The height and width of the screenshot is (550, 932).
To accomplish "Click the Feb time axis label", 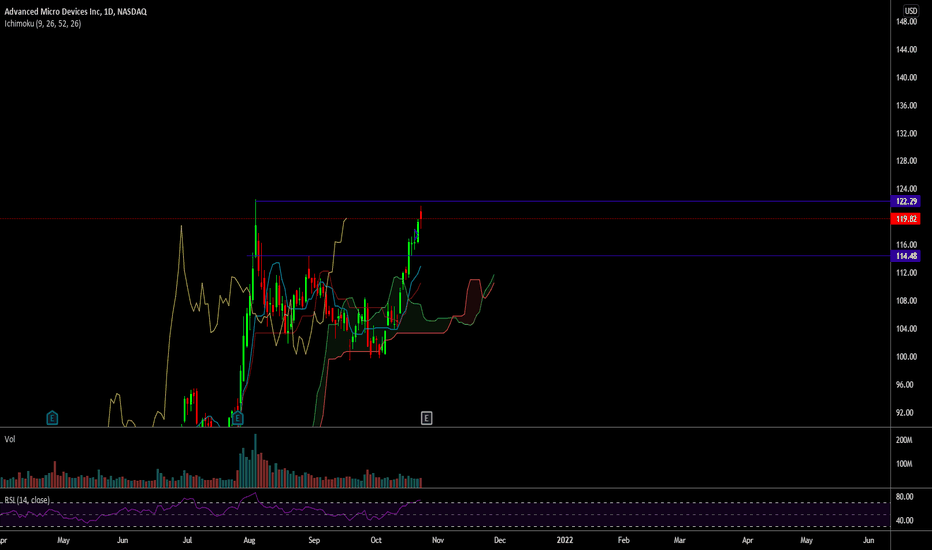I will (x=624, y=540).
